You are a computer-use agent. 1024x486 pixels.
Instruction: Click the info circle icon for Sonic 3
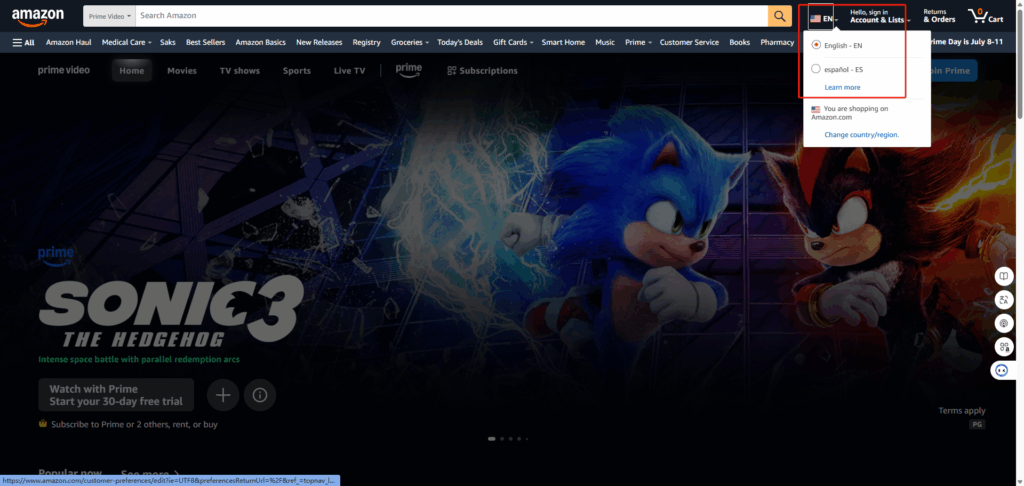coord(260,395)
